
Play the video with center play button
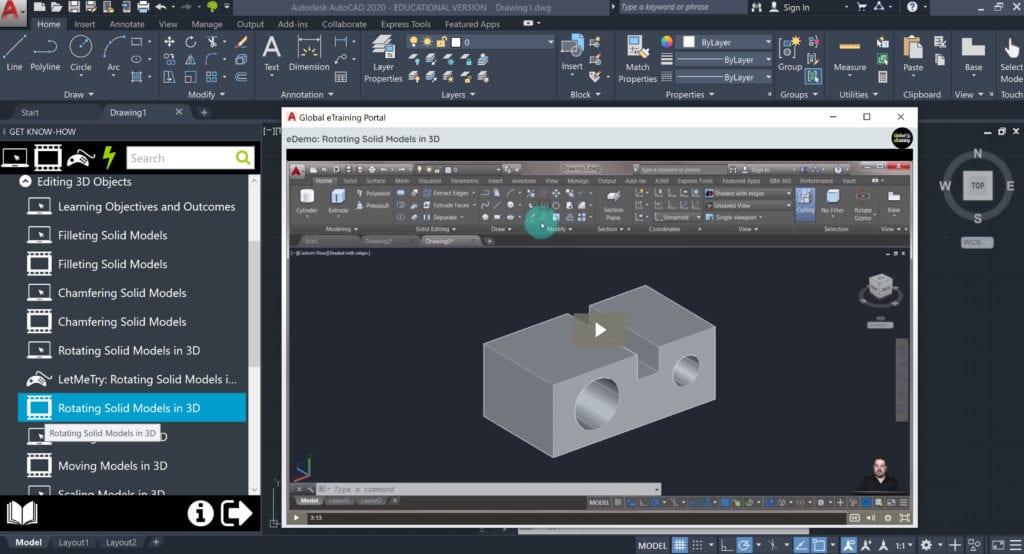point(600,329)
